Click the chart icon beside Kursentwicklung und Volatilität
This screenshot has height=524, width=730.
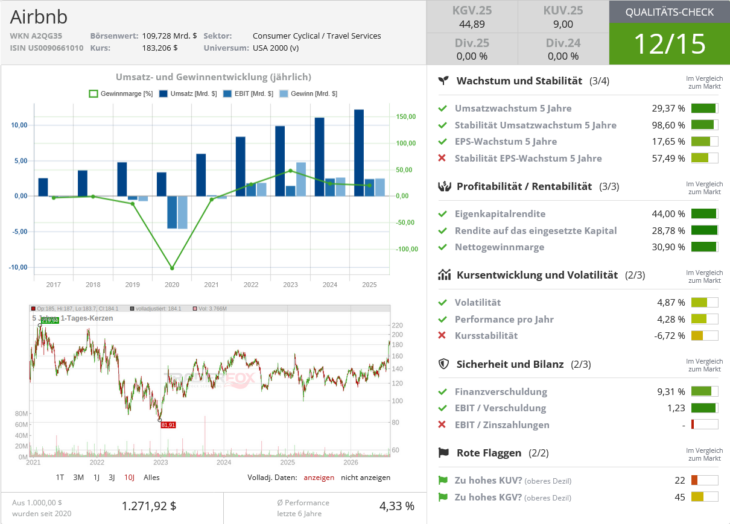[444, 275]
